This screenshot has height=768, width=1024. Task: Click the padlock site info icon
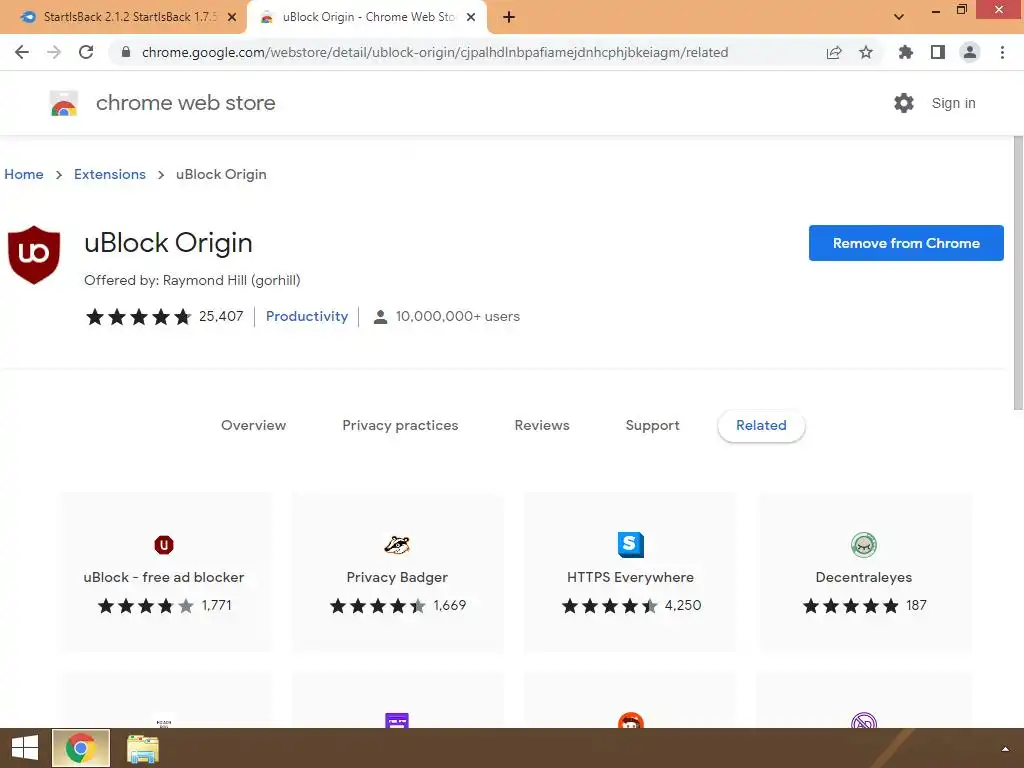click(x=126, y=52)
